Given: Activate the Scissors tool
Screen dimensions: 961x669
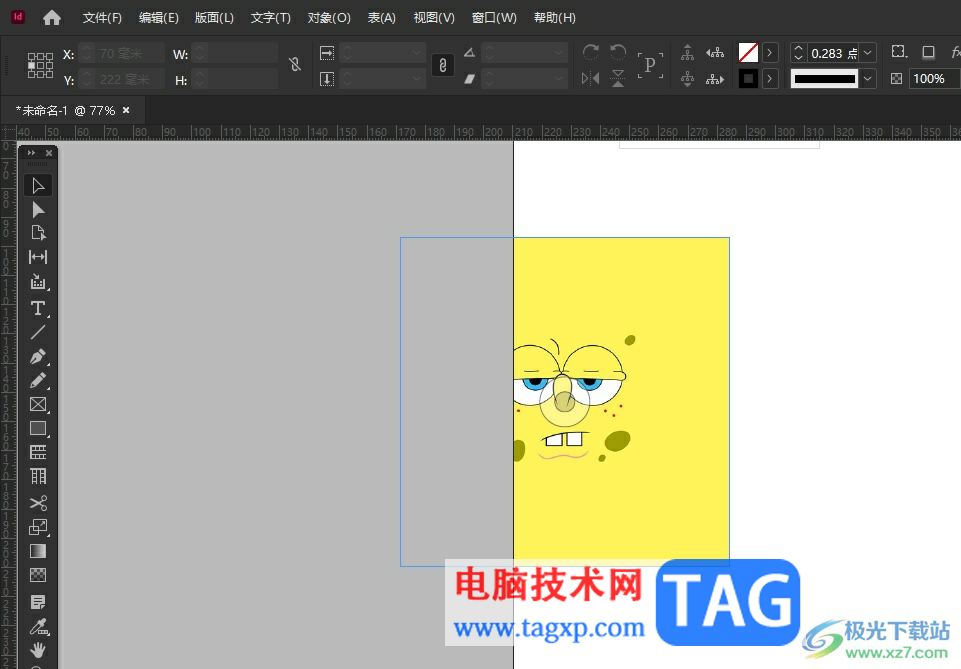Looking at the screenshot, I should 38,503.
